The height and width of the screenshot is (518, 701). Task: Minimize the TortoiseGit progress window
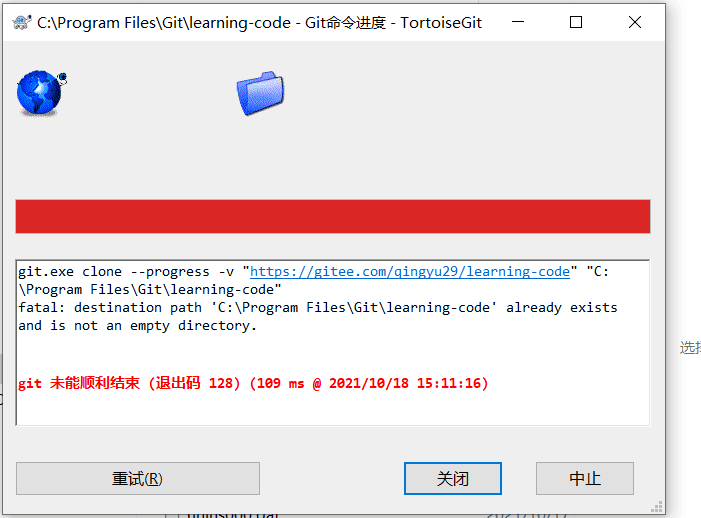[x=518, y=22]
